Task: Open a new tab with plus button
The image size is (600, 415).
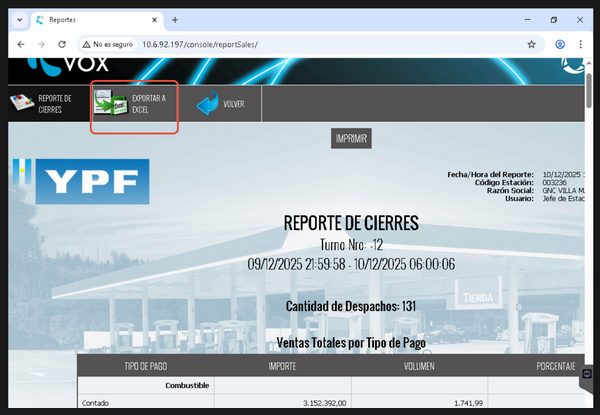Action: [x=175, y=20]
